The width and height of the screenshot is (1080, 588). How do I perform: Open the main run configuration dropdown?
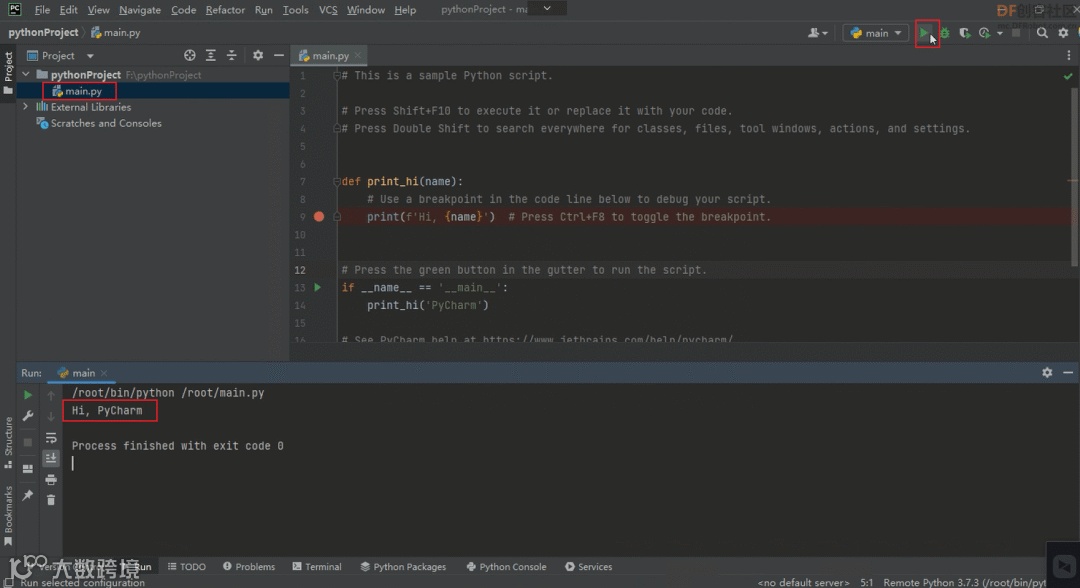point(875,33)
